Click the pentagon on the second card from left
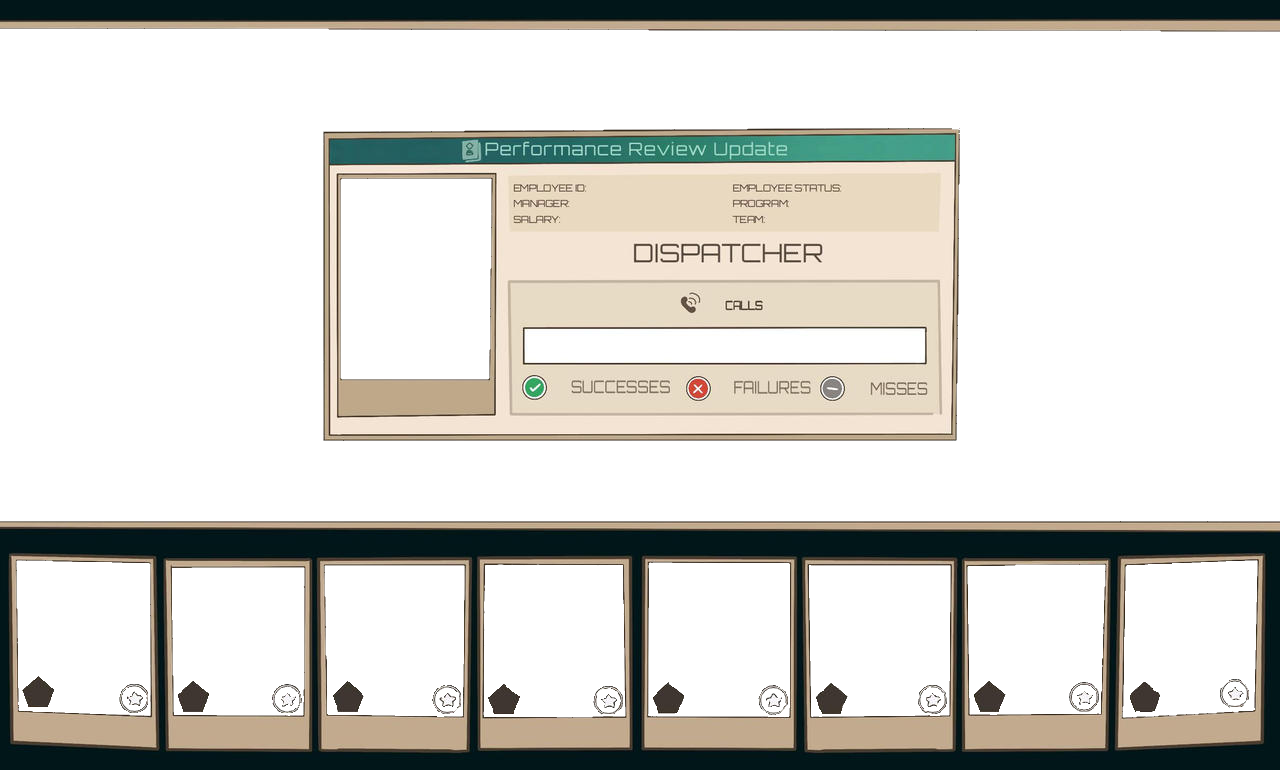The image size is (1280, 770). point(193,697)
